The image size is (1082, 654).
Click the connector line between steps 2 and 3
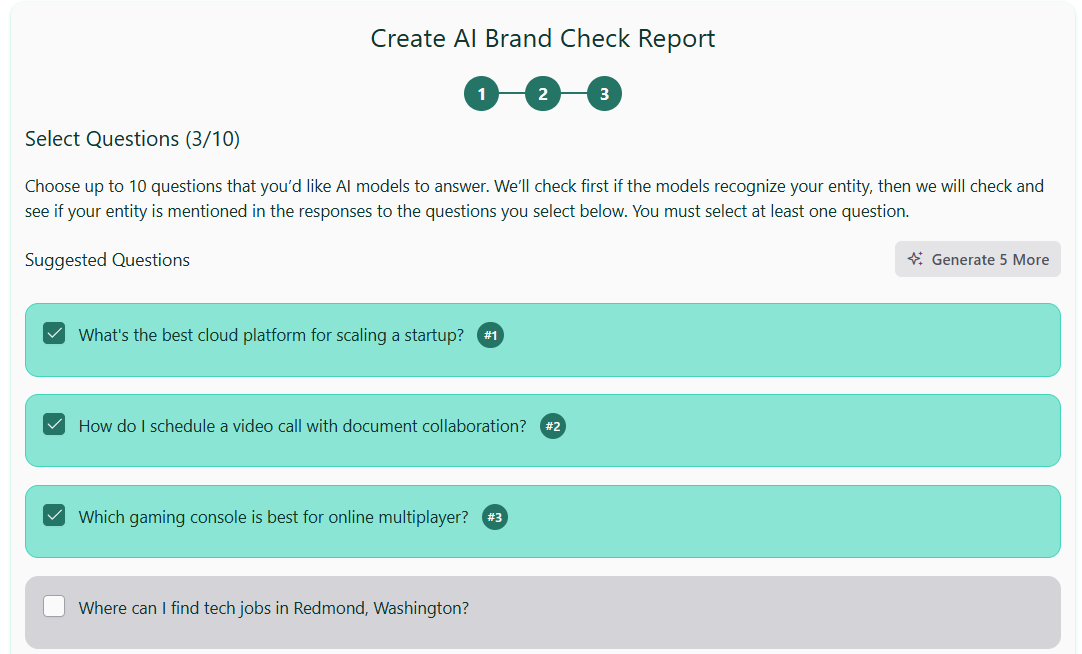pyautogui.click(x=574, y=94)
